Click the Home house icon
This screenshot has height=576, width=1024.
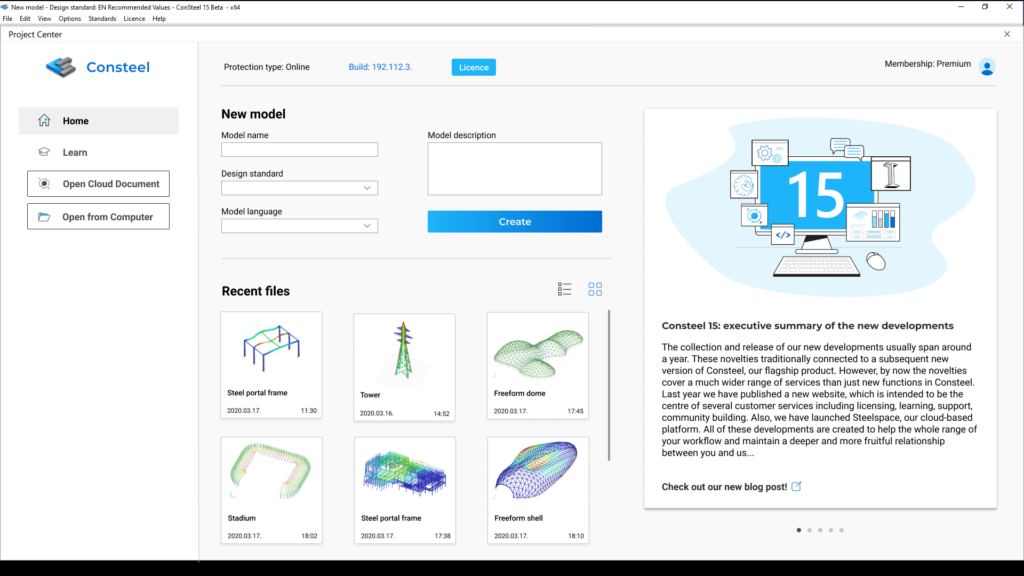tap(44, 120)
